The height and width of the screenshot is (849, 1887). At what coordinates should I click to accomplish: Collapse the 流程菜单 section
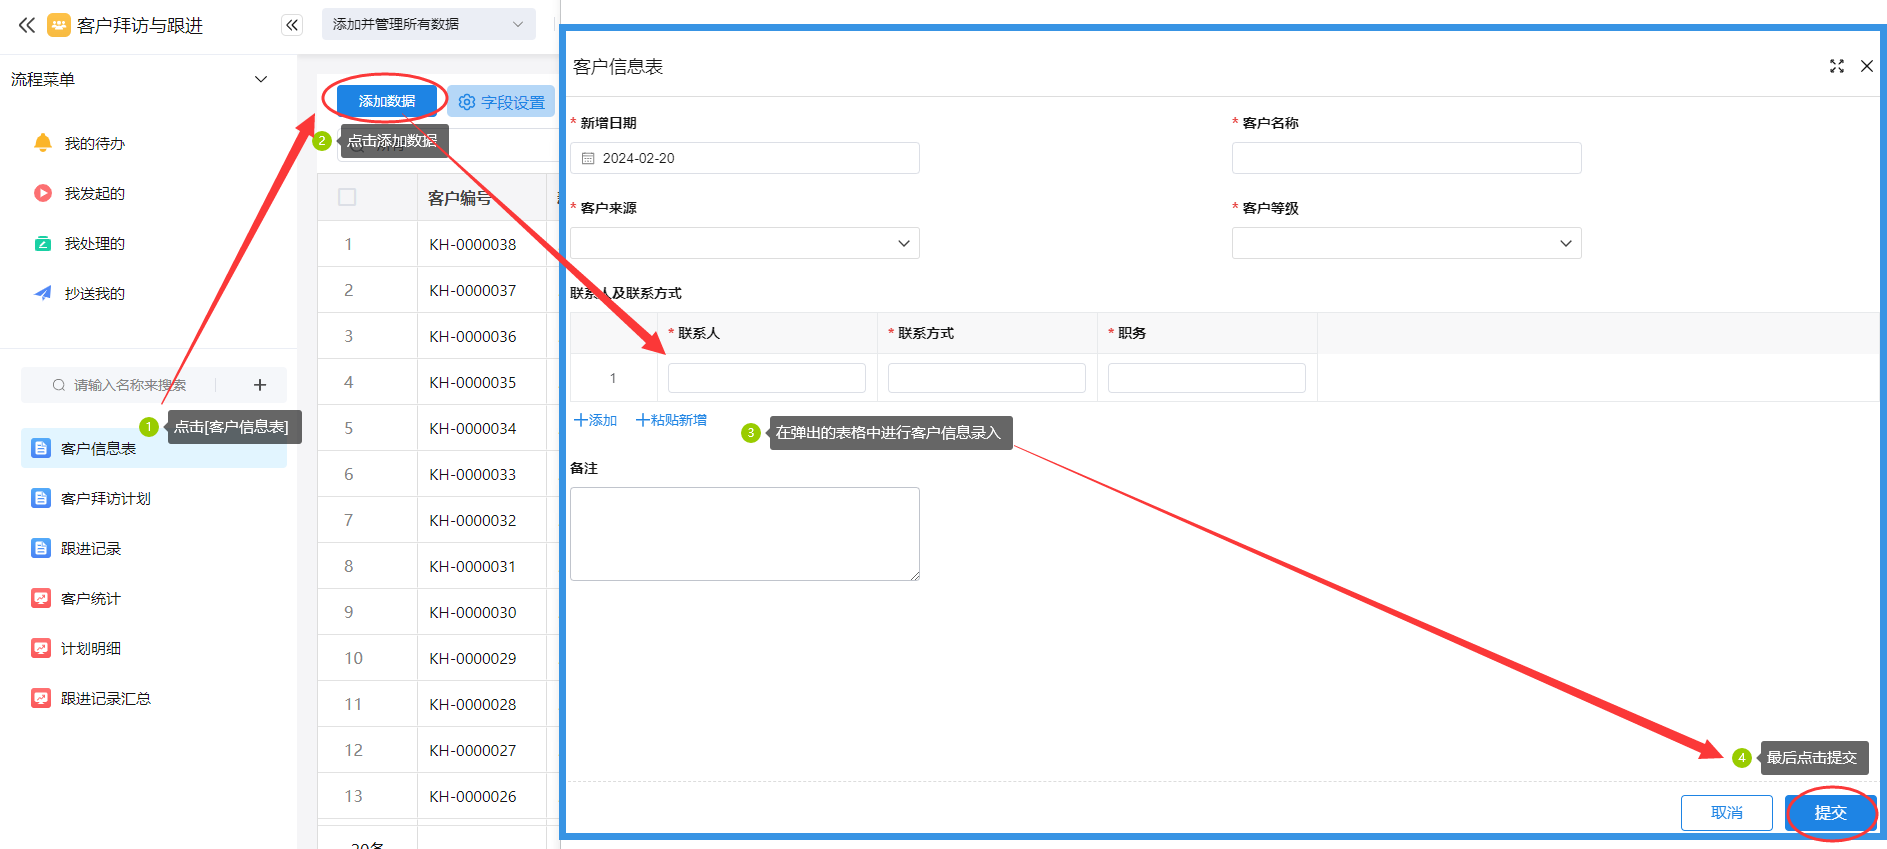tap(261, 79)
